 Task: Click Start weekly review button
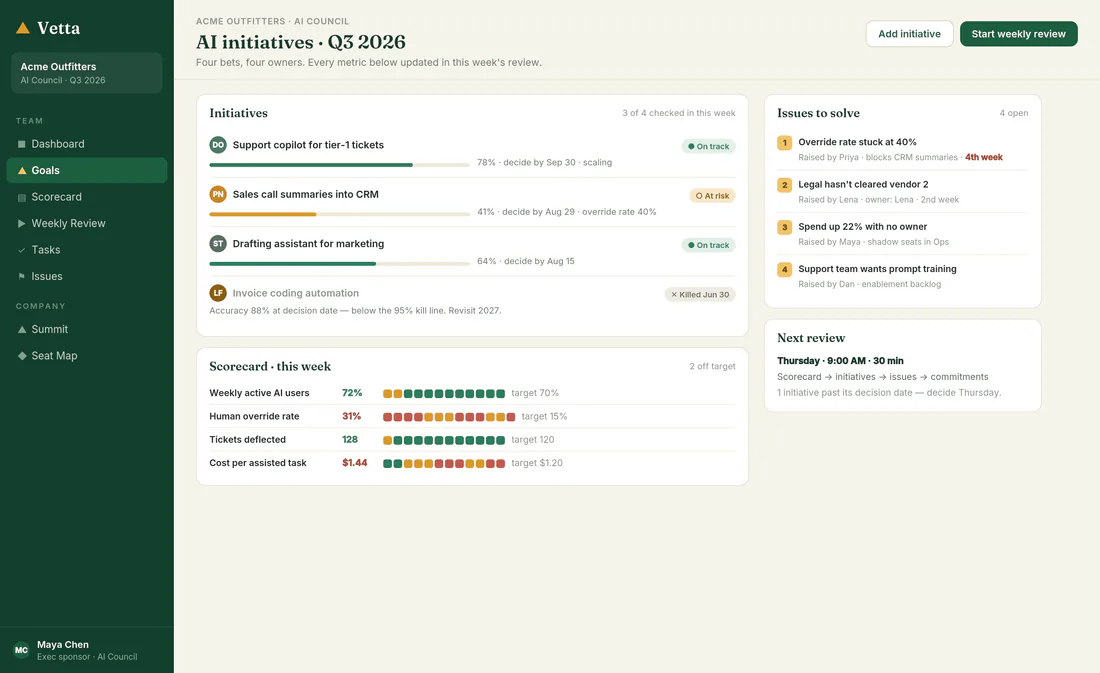[1019, 34]
